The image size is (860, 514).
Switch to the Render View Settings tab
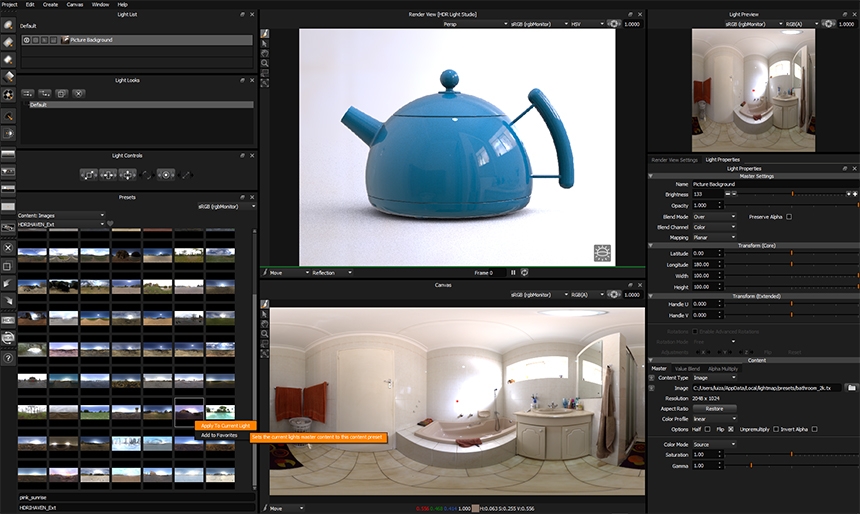(674, 160)
